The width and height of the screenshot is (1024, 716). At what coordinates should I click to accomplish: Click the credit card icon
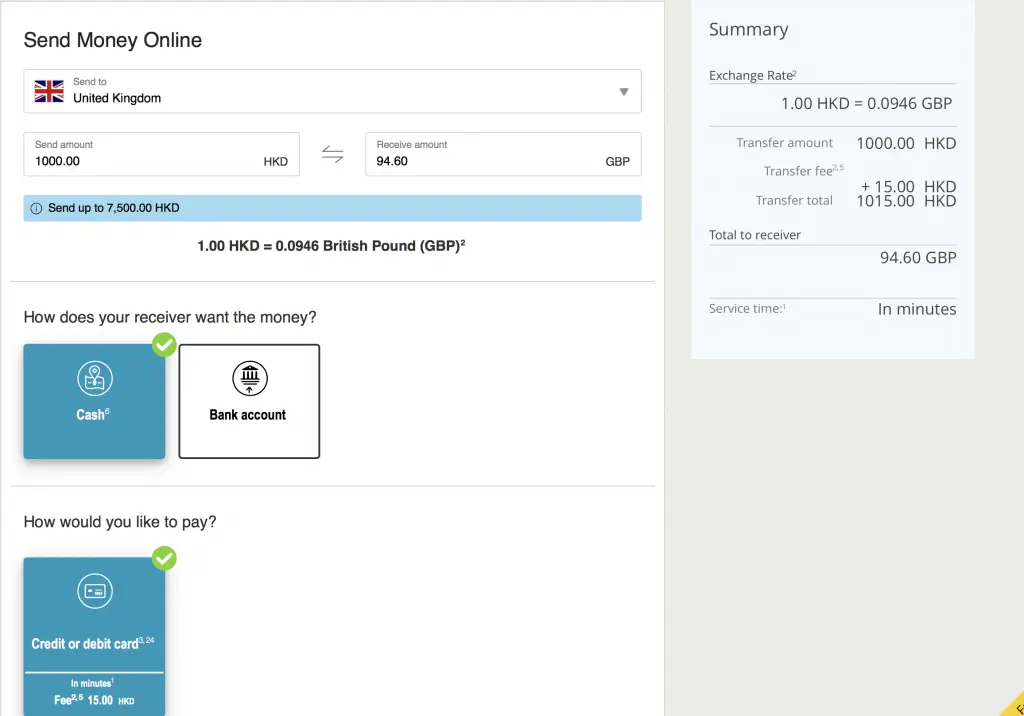95,591
